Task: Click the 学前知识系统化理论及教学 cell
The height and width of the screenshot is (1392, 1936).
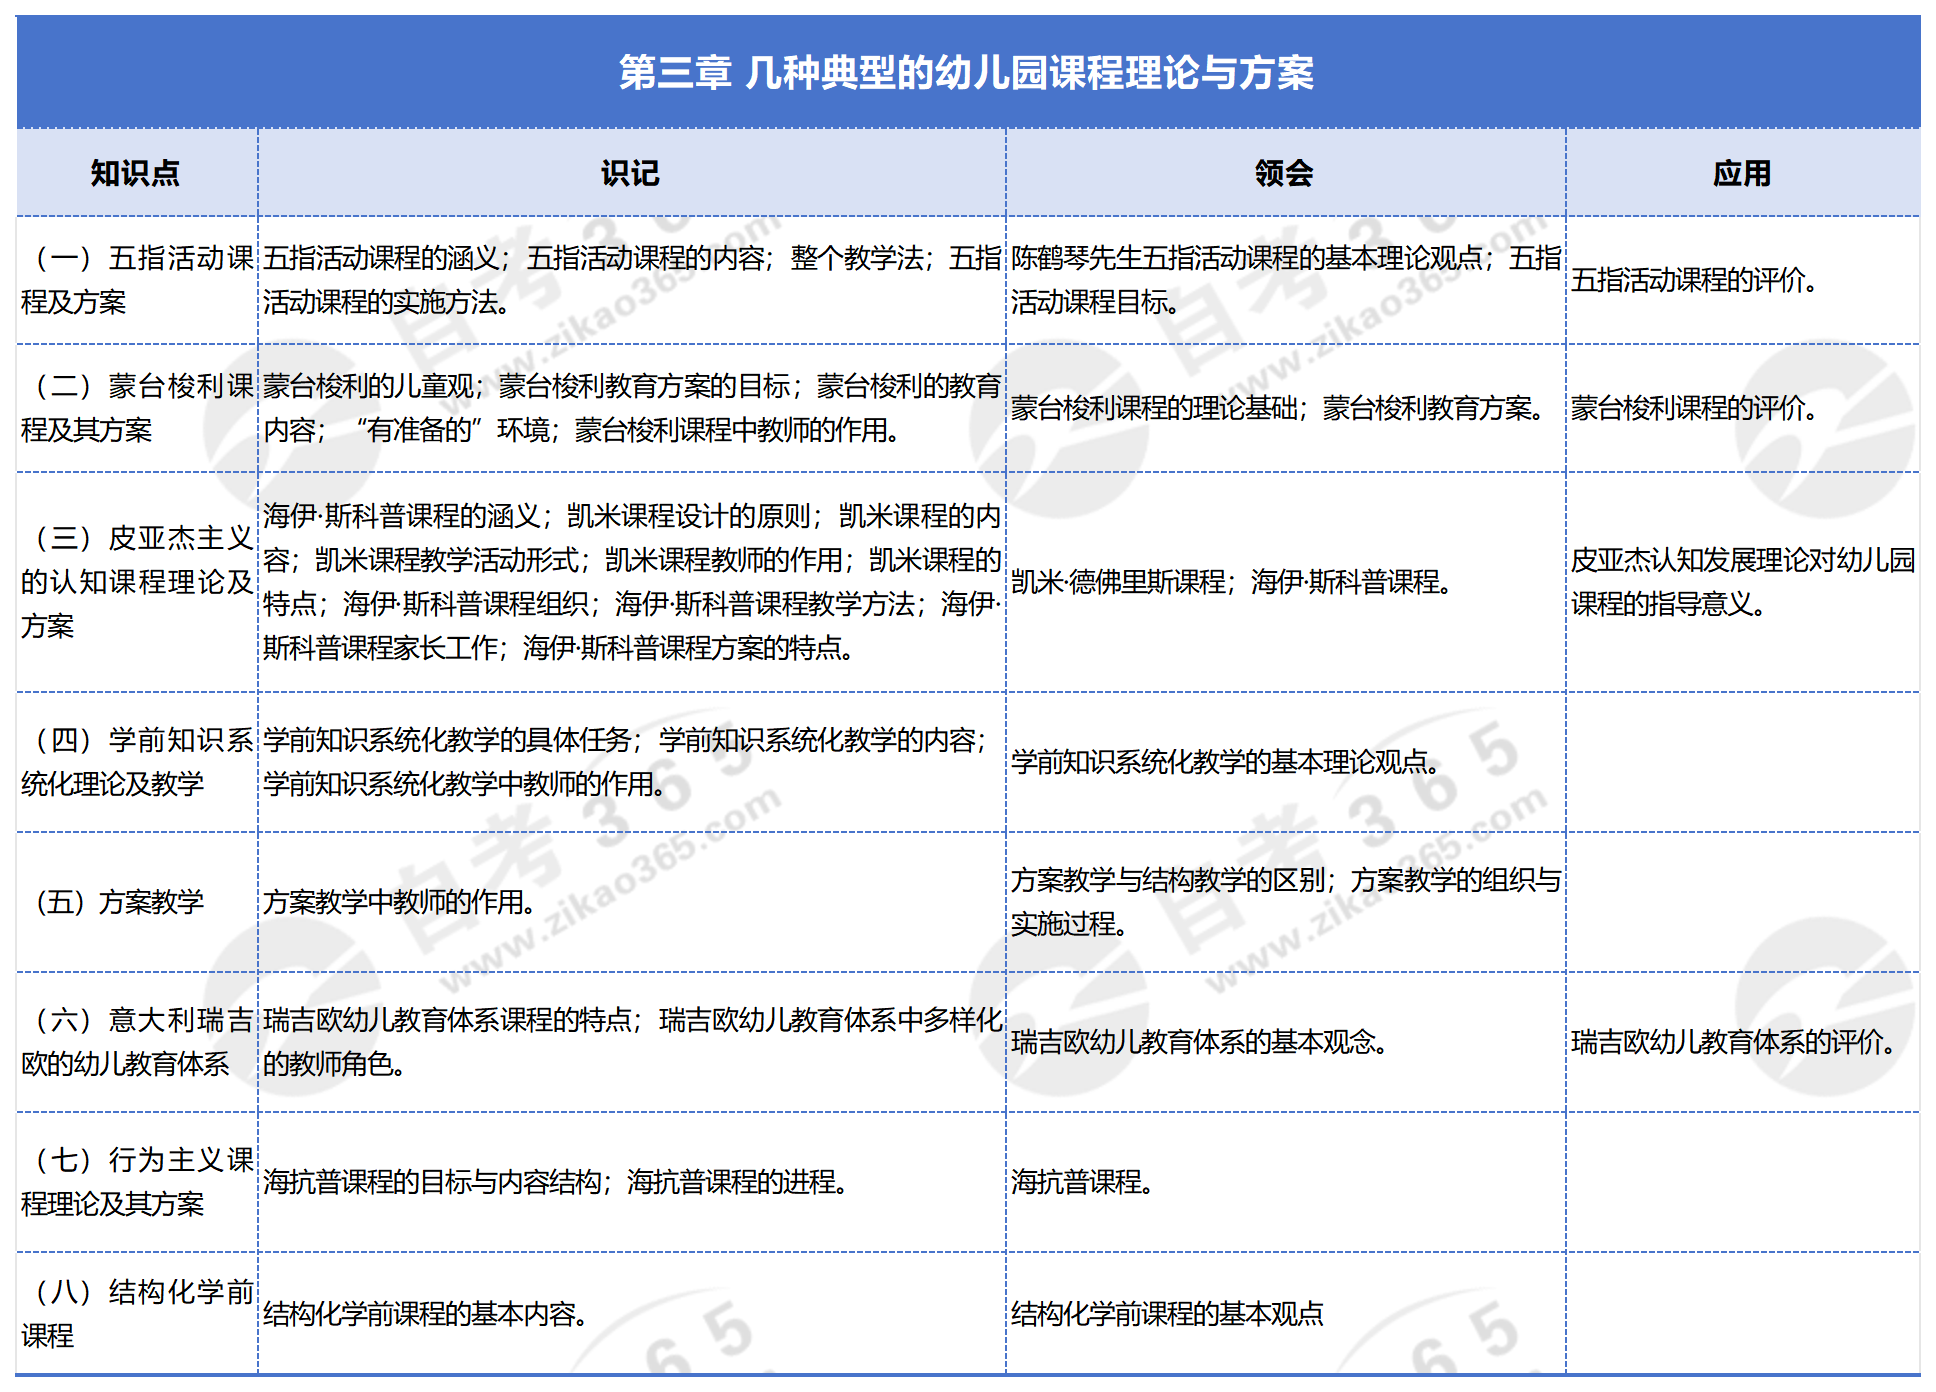Action: pos(137,762)
